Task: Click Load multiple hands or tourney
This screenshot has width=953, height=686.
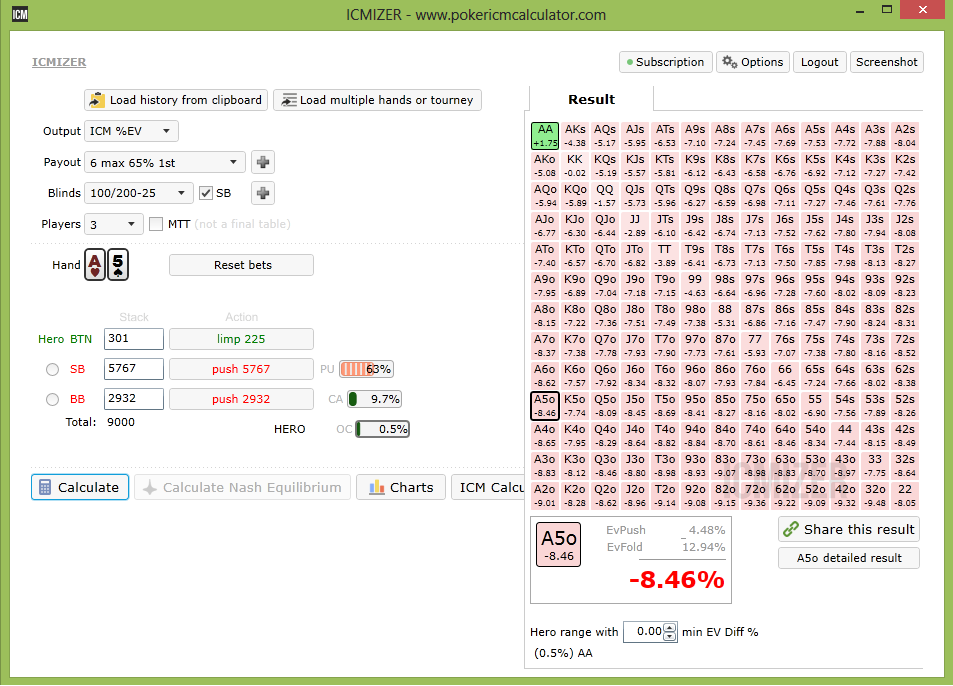Action: click(x=377, y=100)
